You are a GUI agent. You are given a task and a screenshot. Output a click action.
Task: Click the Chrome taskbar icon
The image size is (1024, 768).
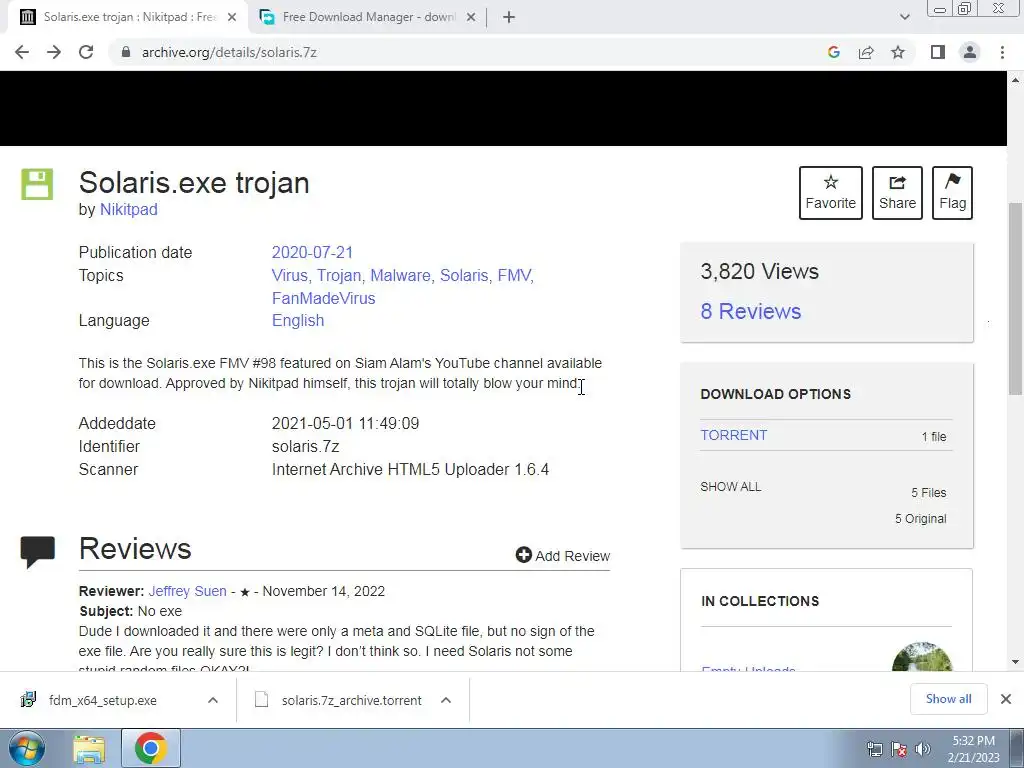[x=151, y=748]
